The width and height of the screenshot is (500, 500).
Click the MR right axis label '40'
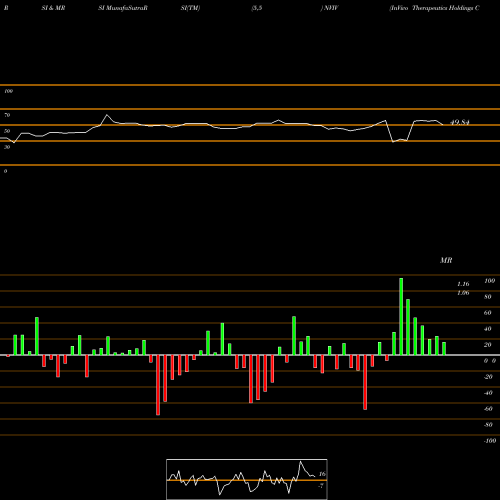(x=488, y=329)
